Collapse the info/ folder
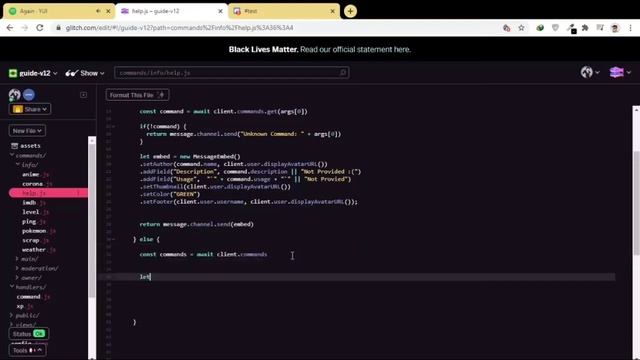This screenshot has width=640, height=360. click(27, 164)
